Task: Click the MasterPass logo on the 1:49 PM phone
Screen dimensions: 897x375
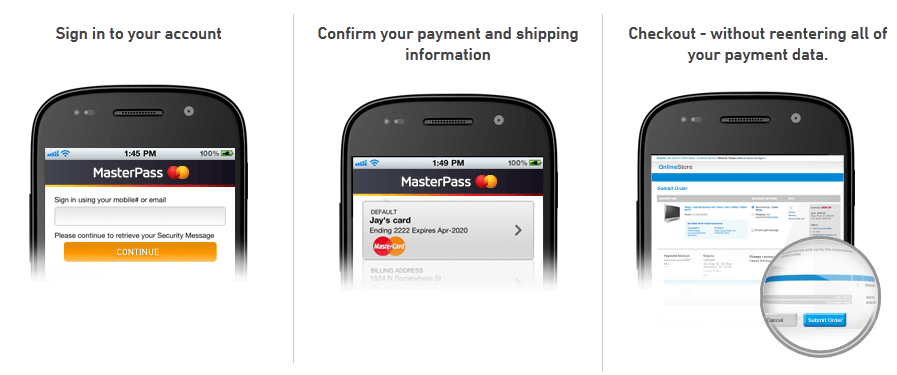Action: (448, 182)
